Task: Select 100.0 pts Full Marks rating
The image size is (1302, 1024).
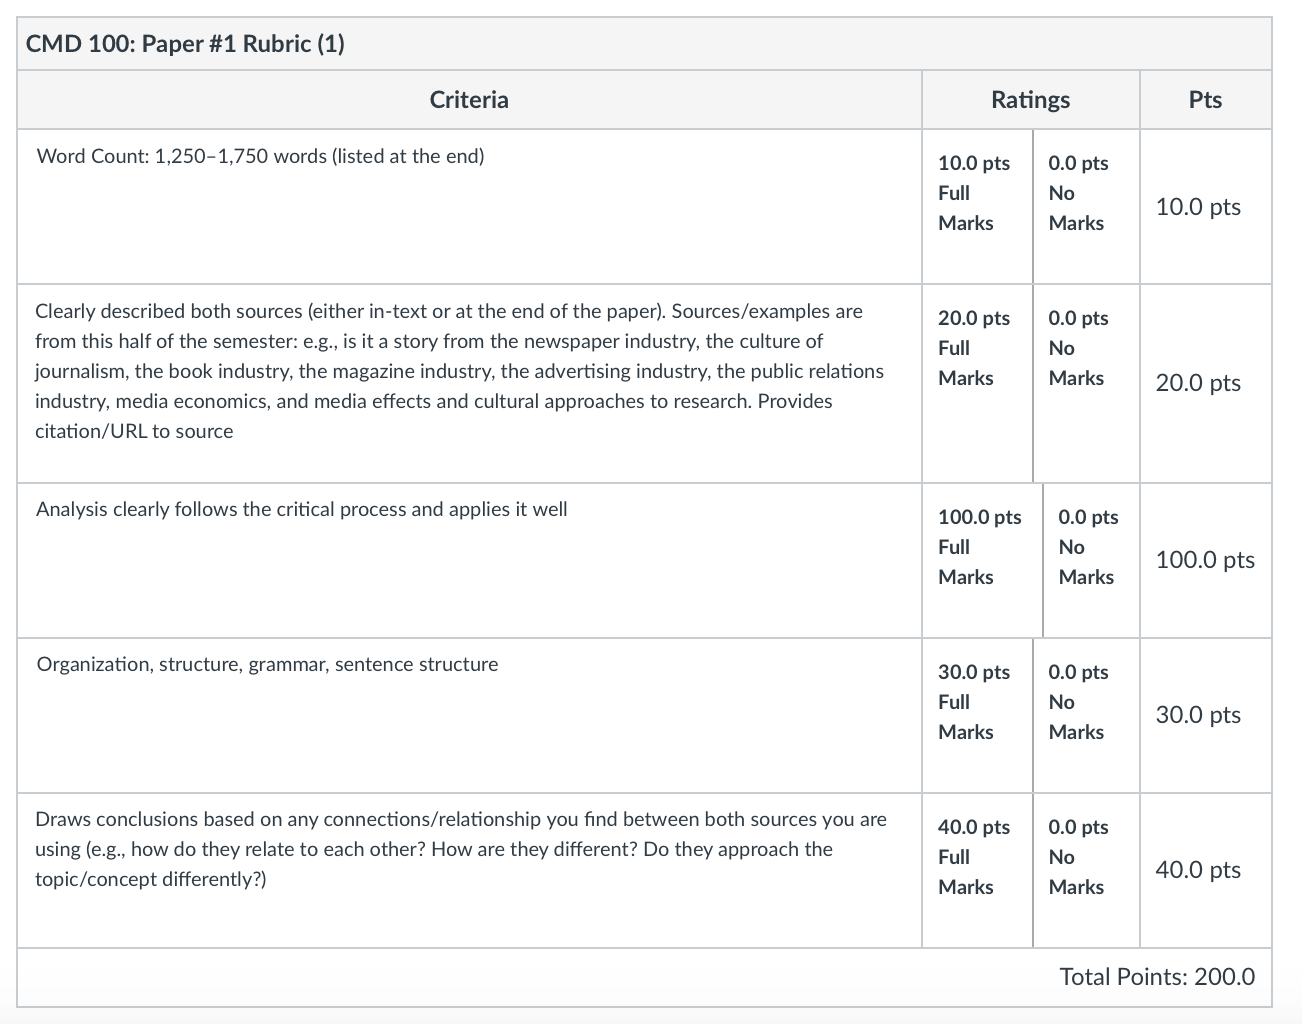Action: point(982,560)
